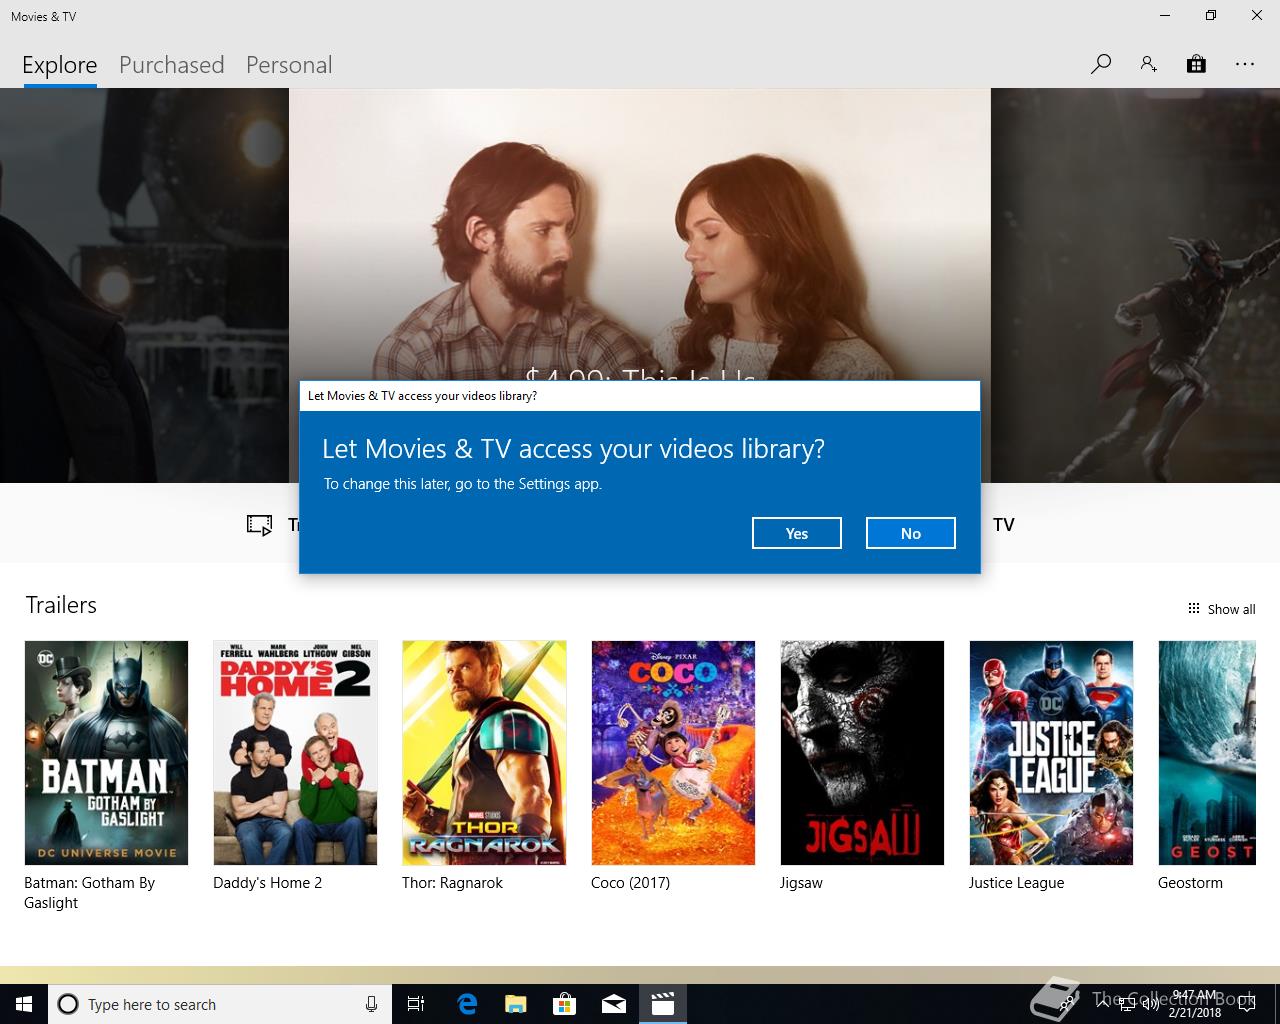This screenshot has height=1024, width=1280.
Task: Click the Batman: Gotham By Gaslight title text
Action: pos(89,893)
